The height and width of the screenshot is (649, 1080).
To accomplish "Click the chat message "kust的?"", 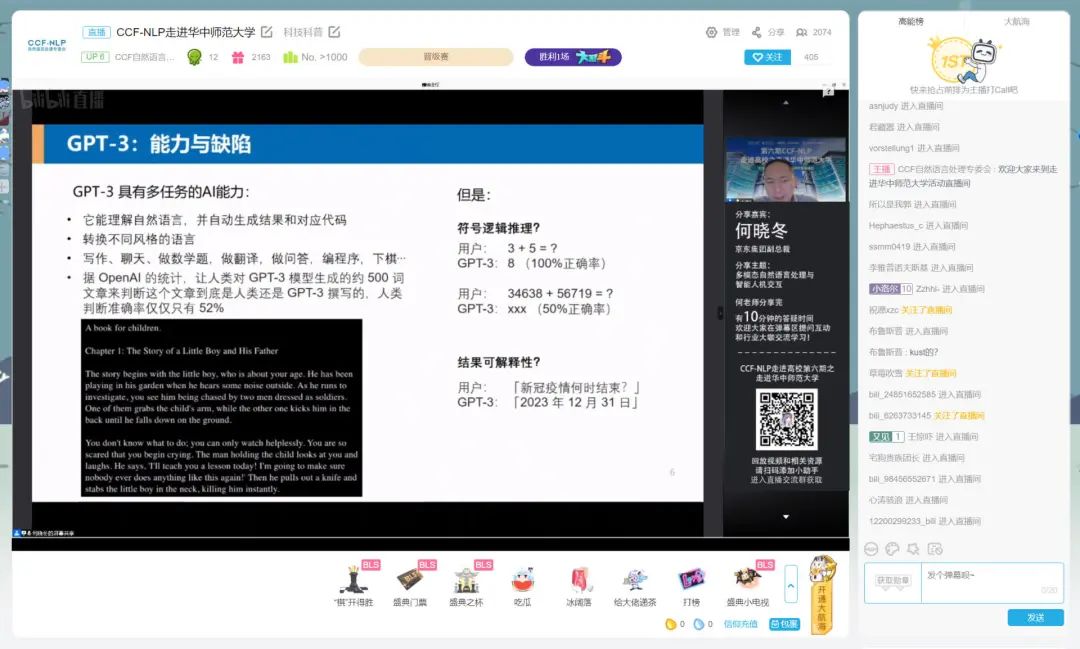I will click(x=924, y=352).
